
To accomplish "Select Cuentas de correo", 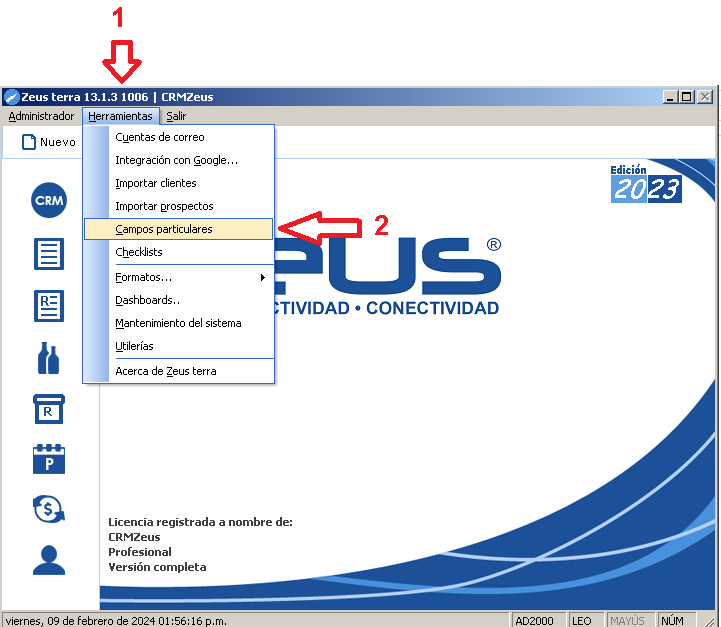I will click(179, 137).
